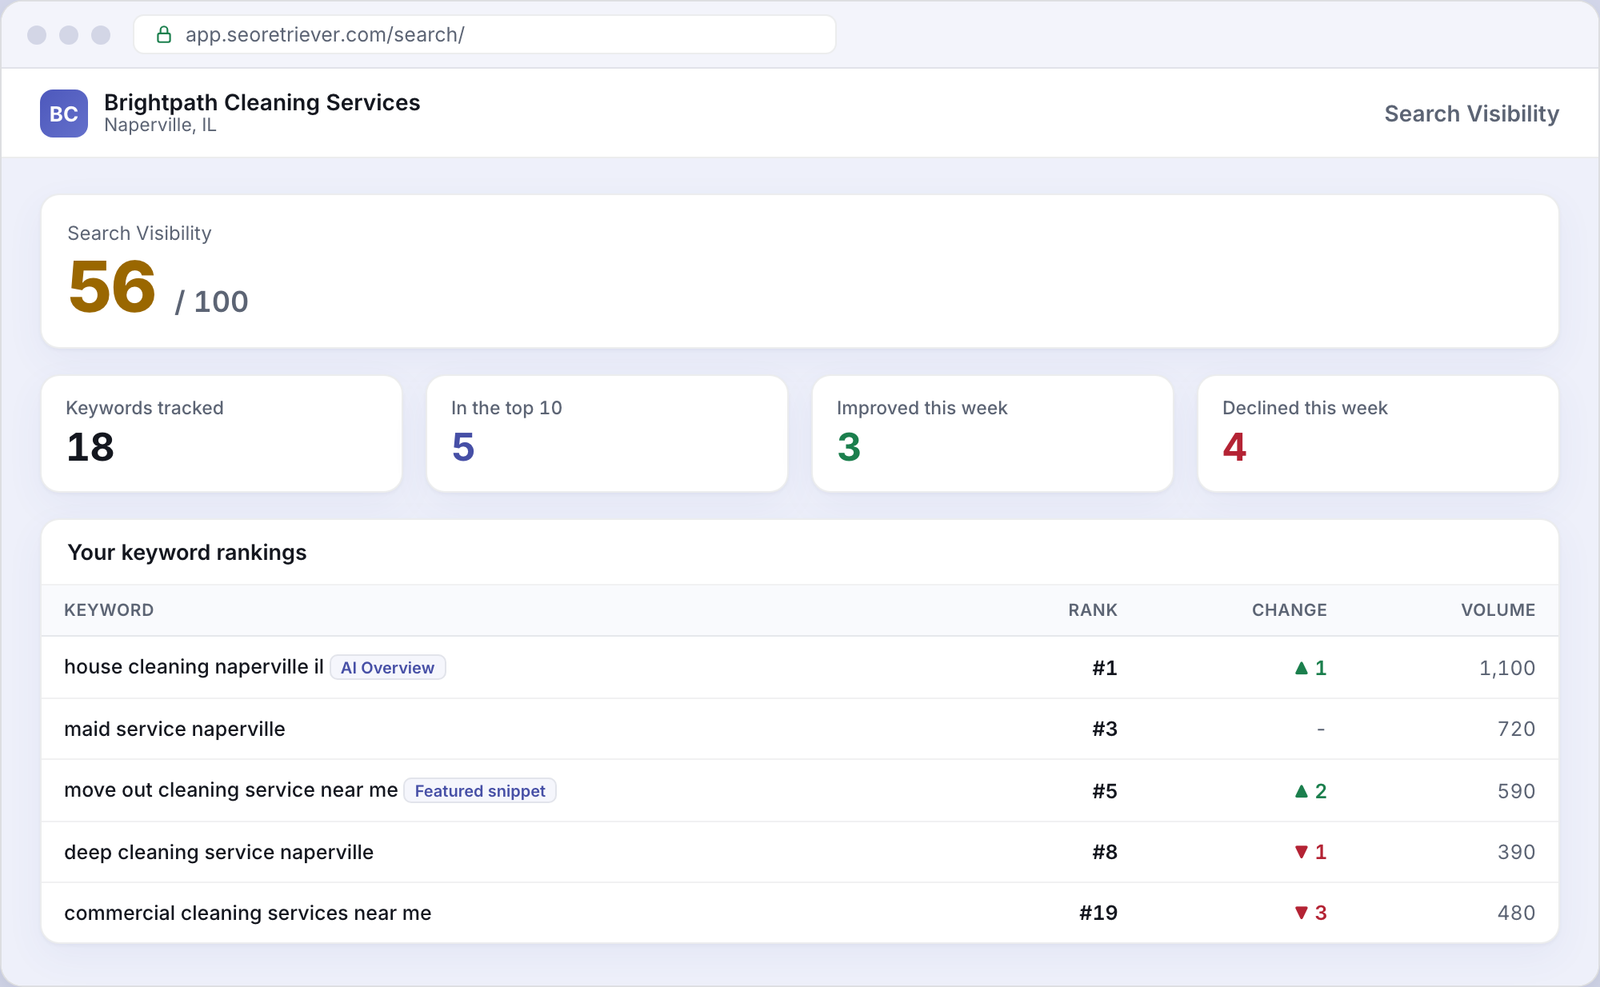Click the BC company logo icon
The width and height of the screenshot is (1600, 987).
tap(64, 114)
